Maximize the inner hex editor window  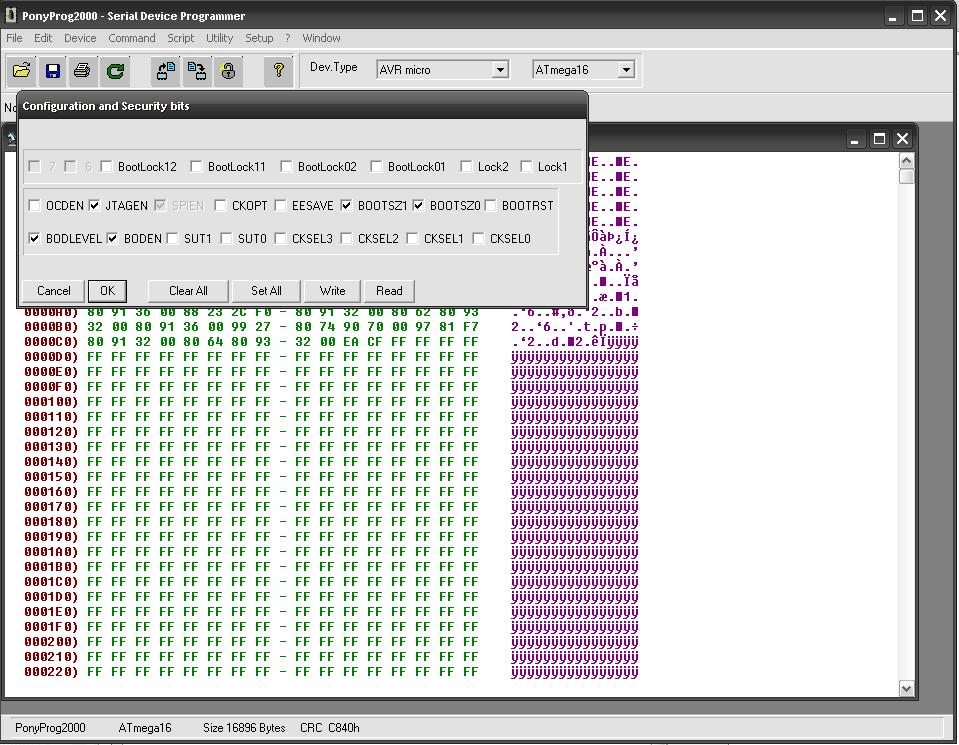pyautogui.click(x=879, y=139)
